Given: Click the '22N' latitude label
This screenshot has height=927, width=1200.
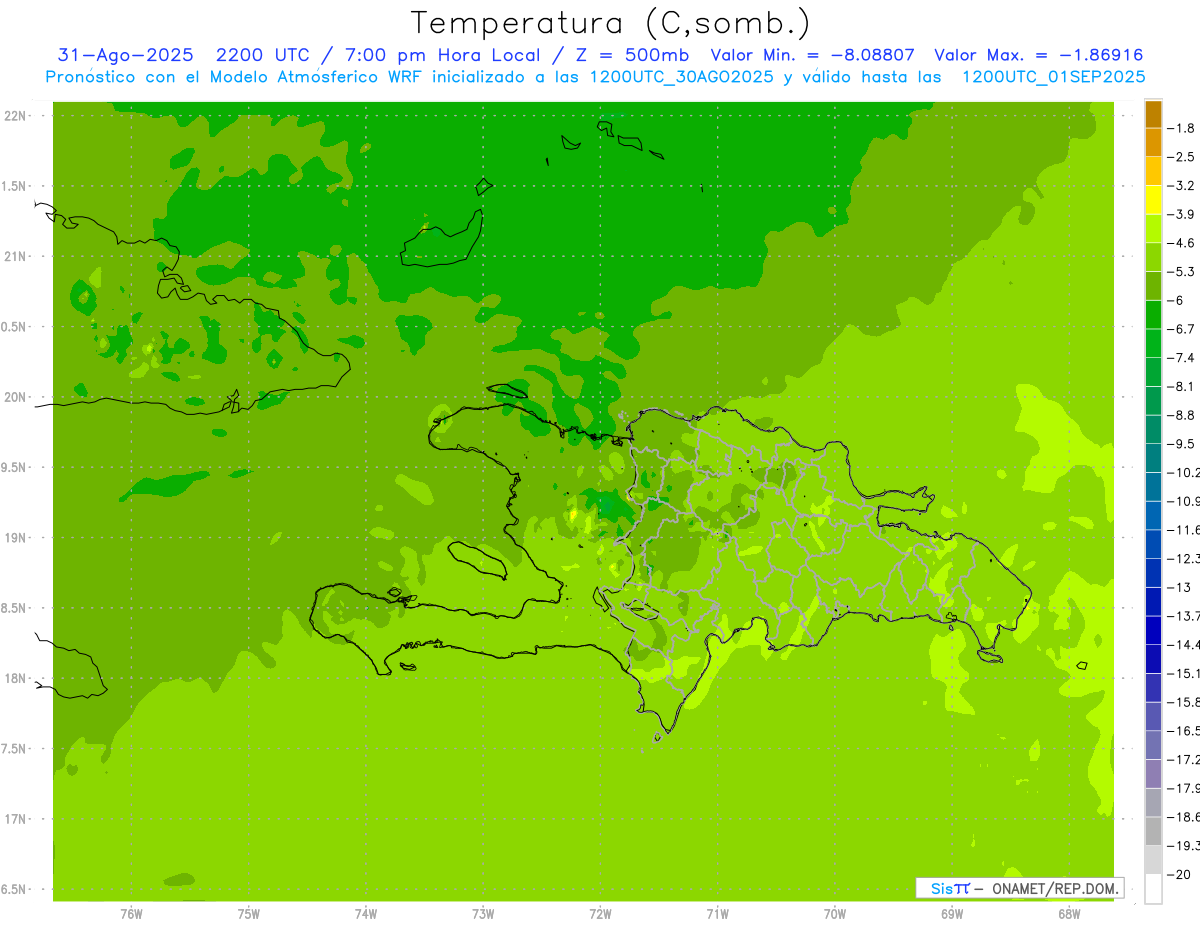Looking at the screenshot, I should [15, 115].
